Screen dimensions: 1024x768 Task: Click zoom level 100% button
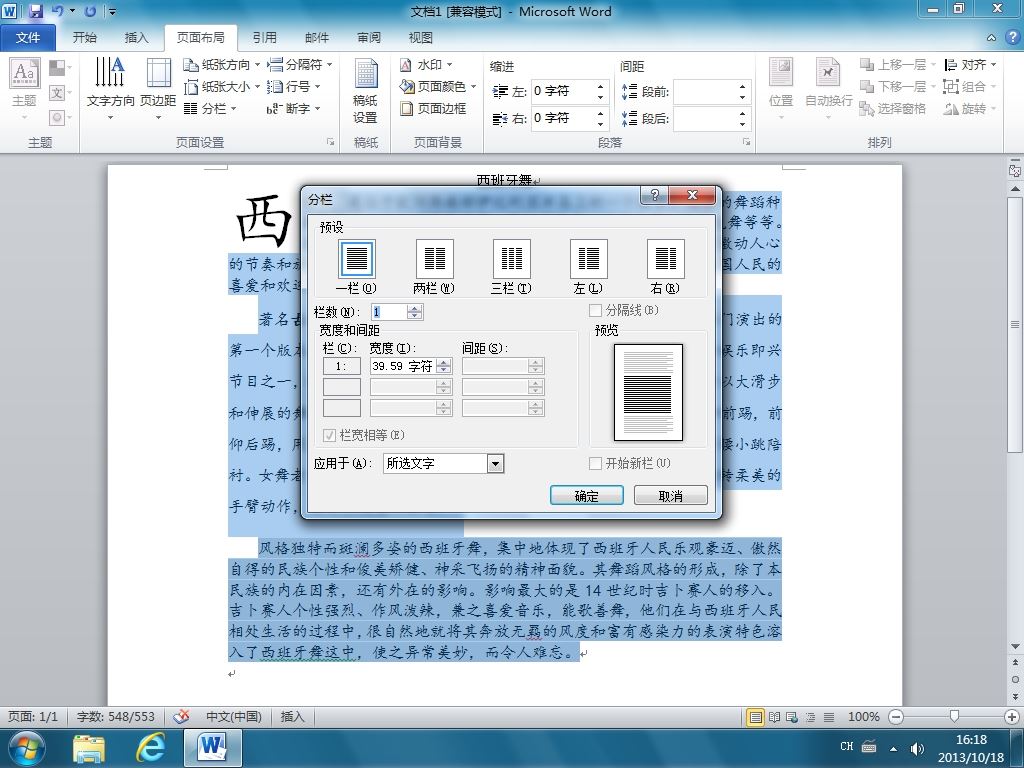[863, 716]
